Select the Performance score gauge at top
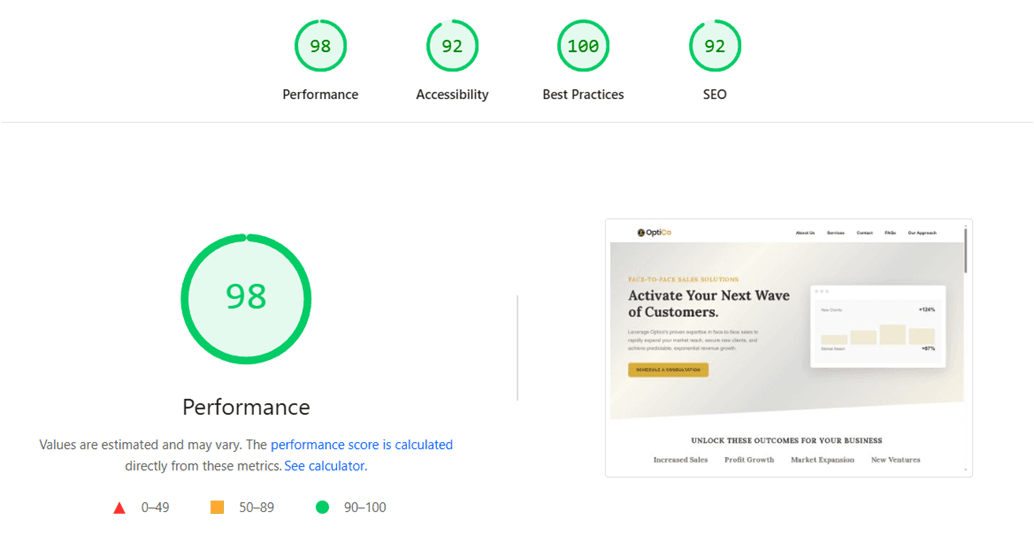 pos(320,46)
